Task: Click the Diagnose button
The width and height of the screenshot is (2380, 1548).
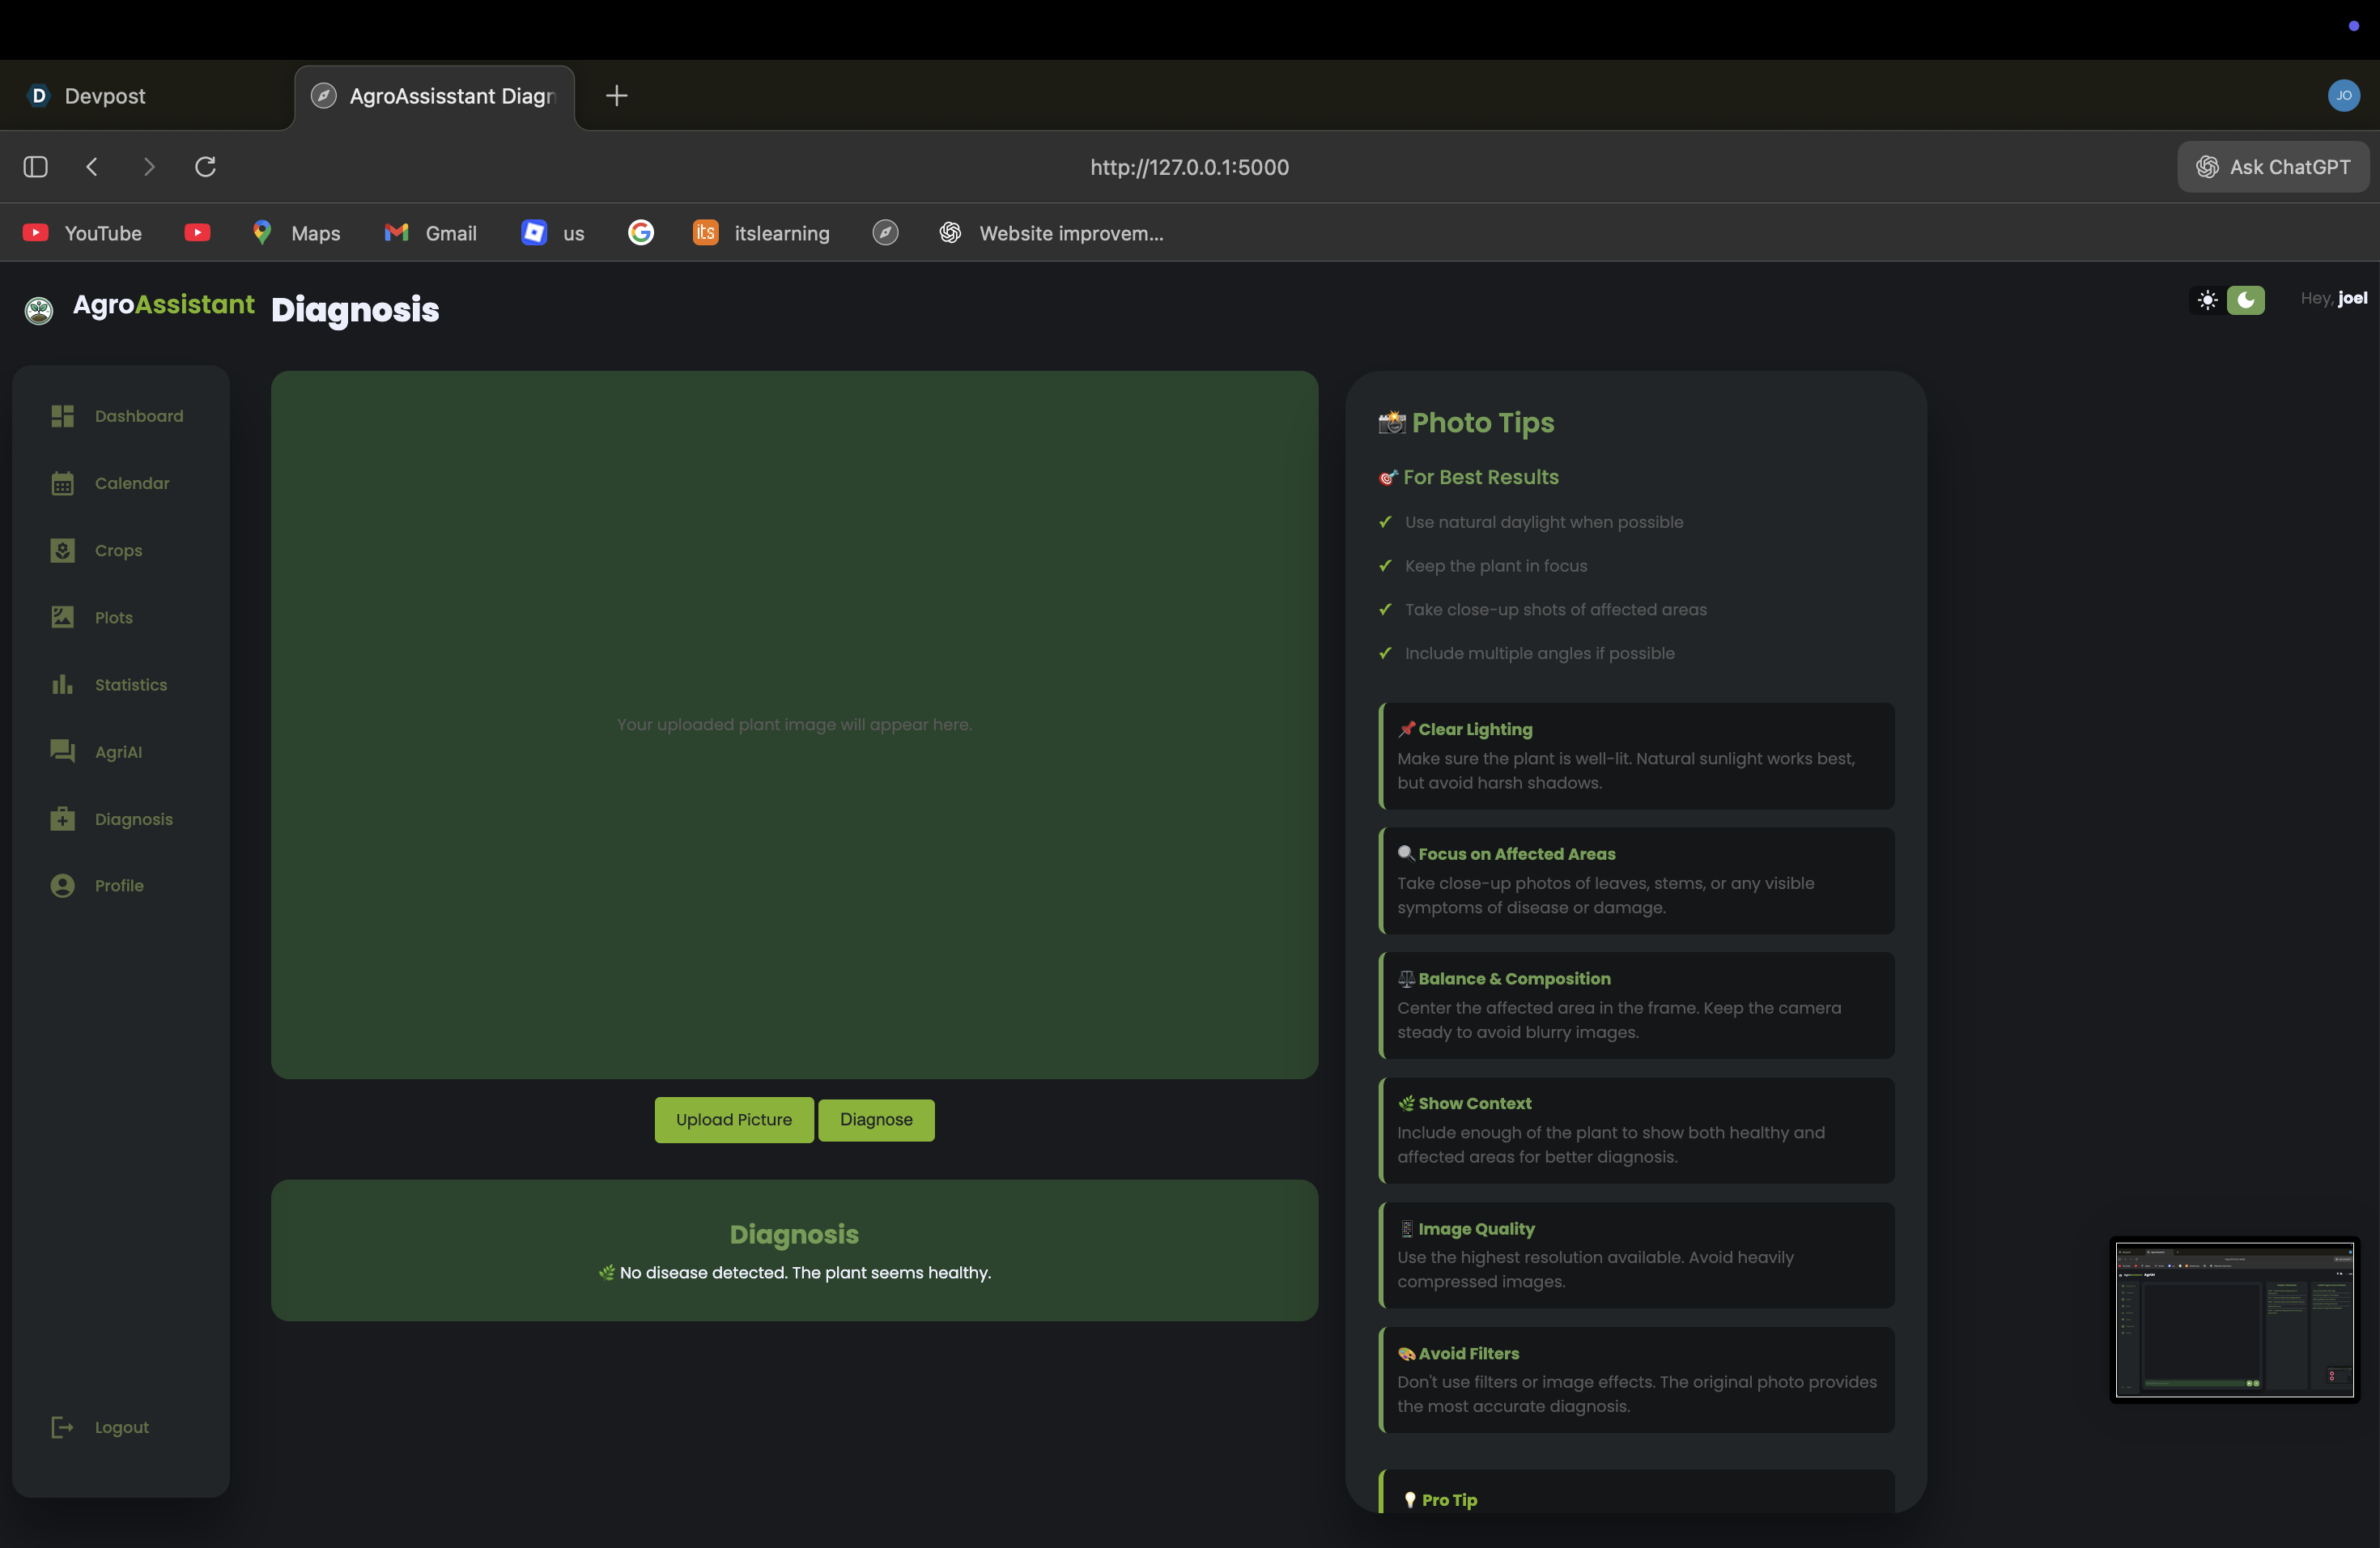Action: click(x=876, y=1120)
